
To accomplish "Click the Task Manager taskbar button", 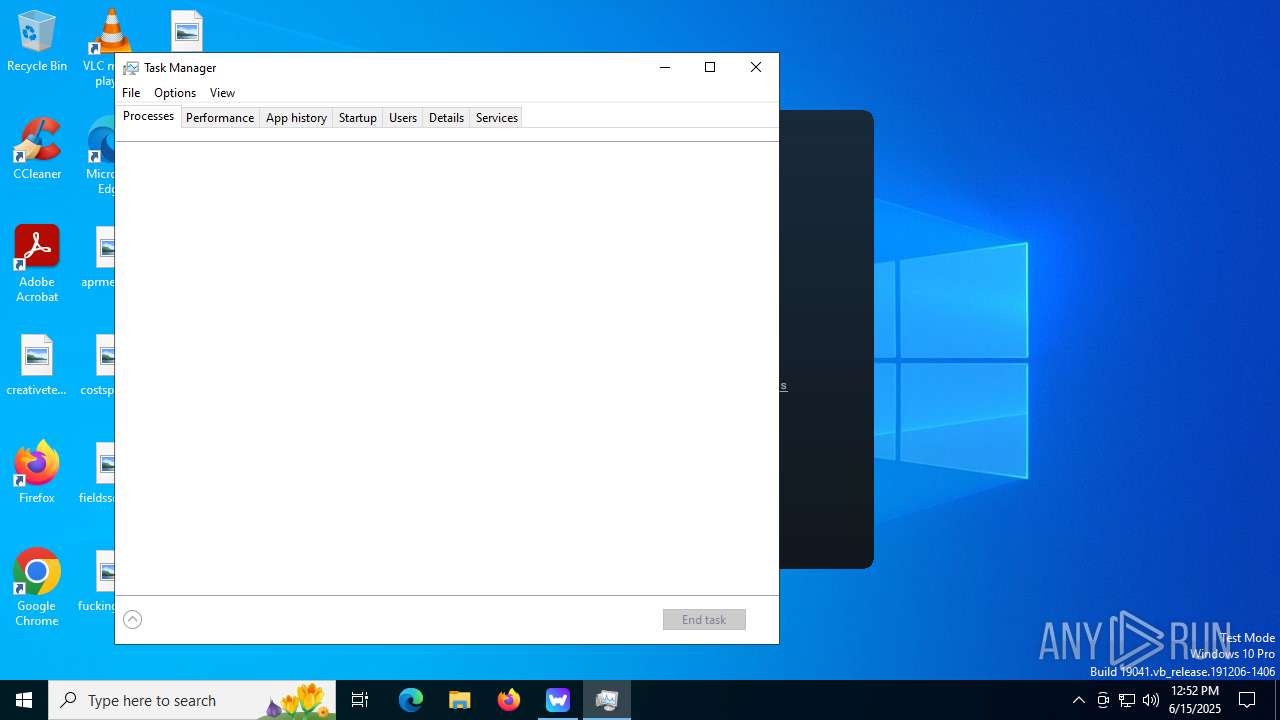I will point(607,700).
